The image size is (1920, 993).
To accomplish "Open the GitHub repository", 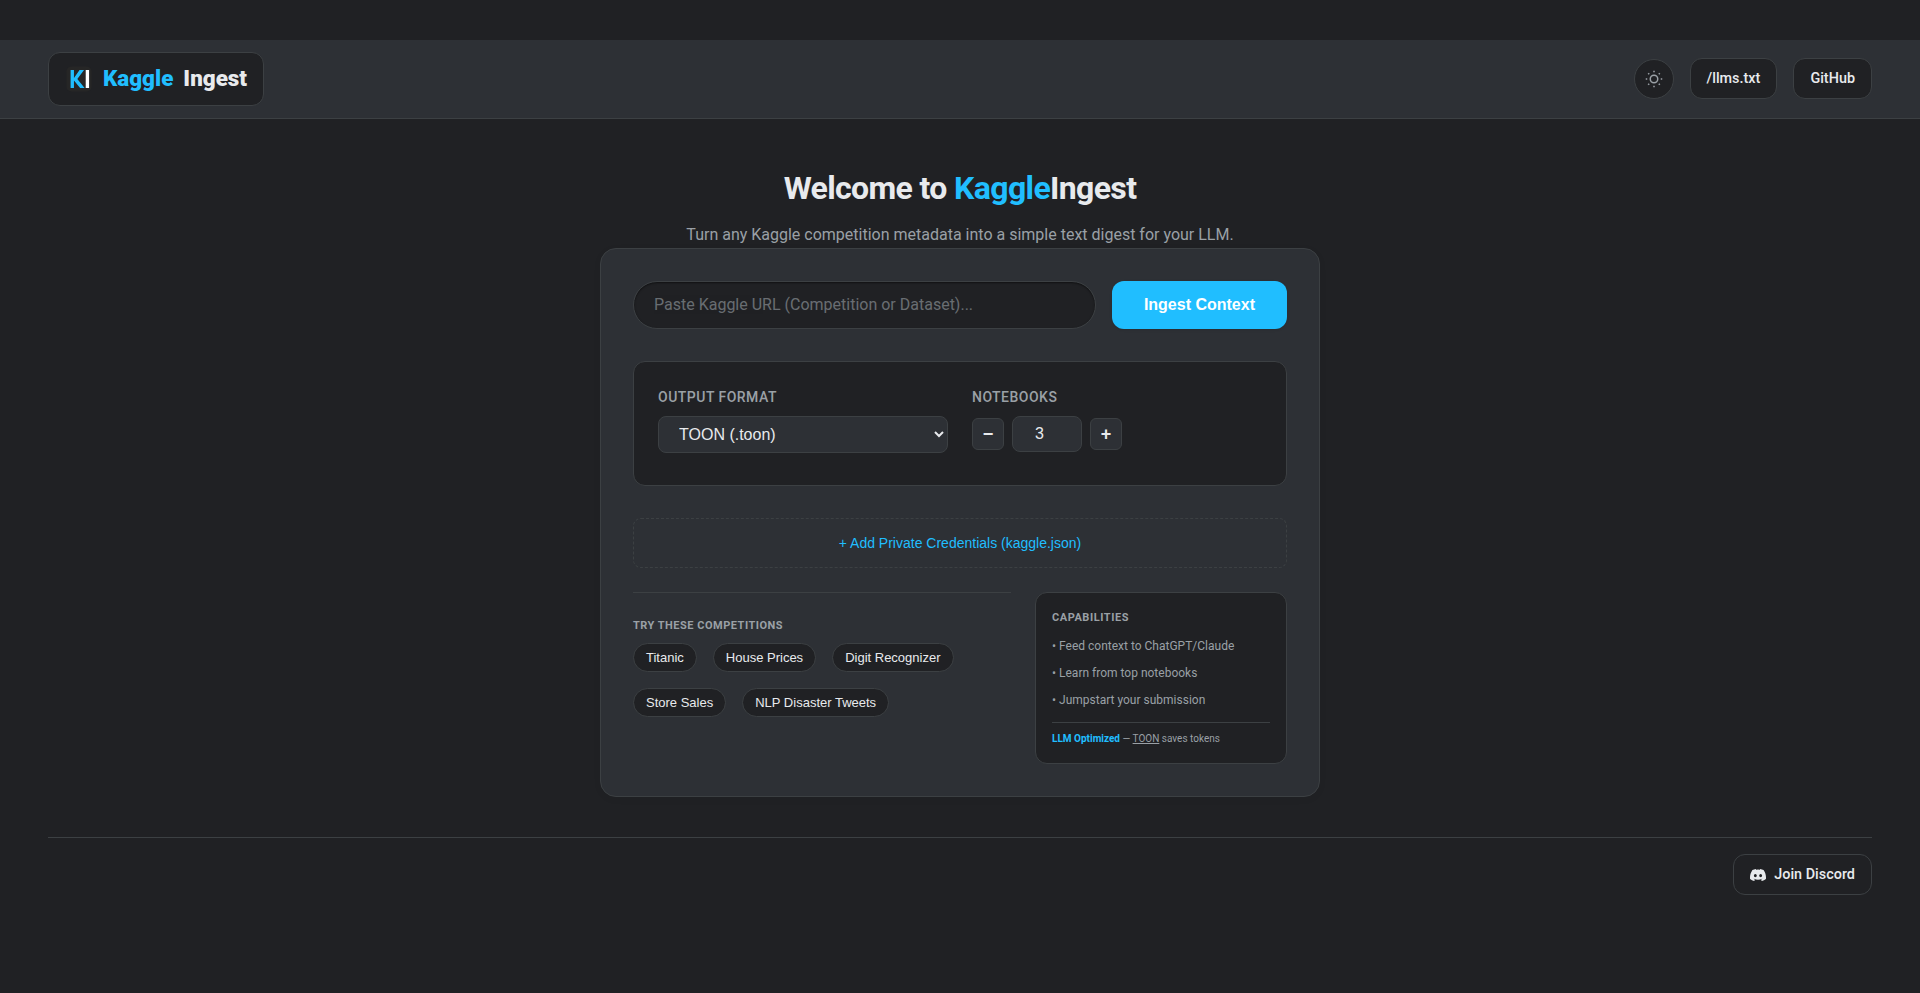I will [1831, 78].
